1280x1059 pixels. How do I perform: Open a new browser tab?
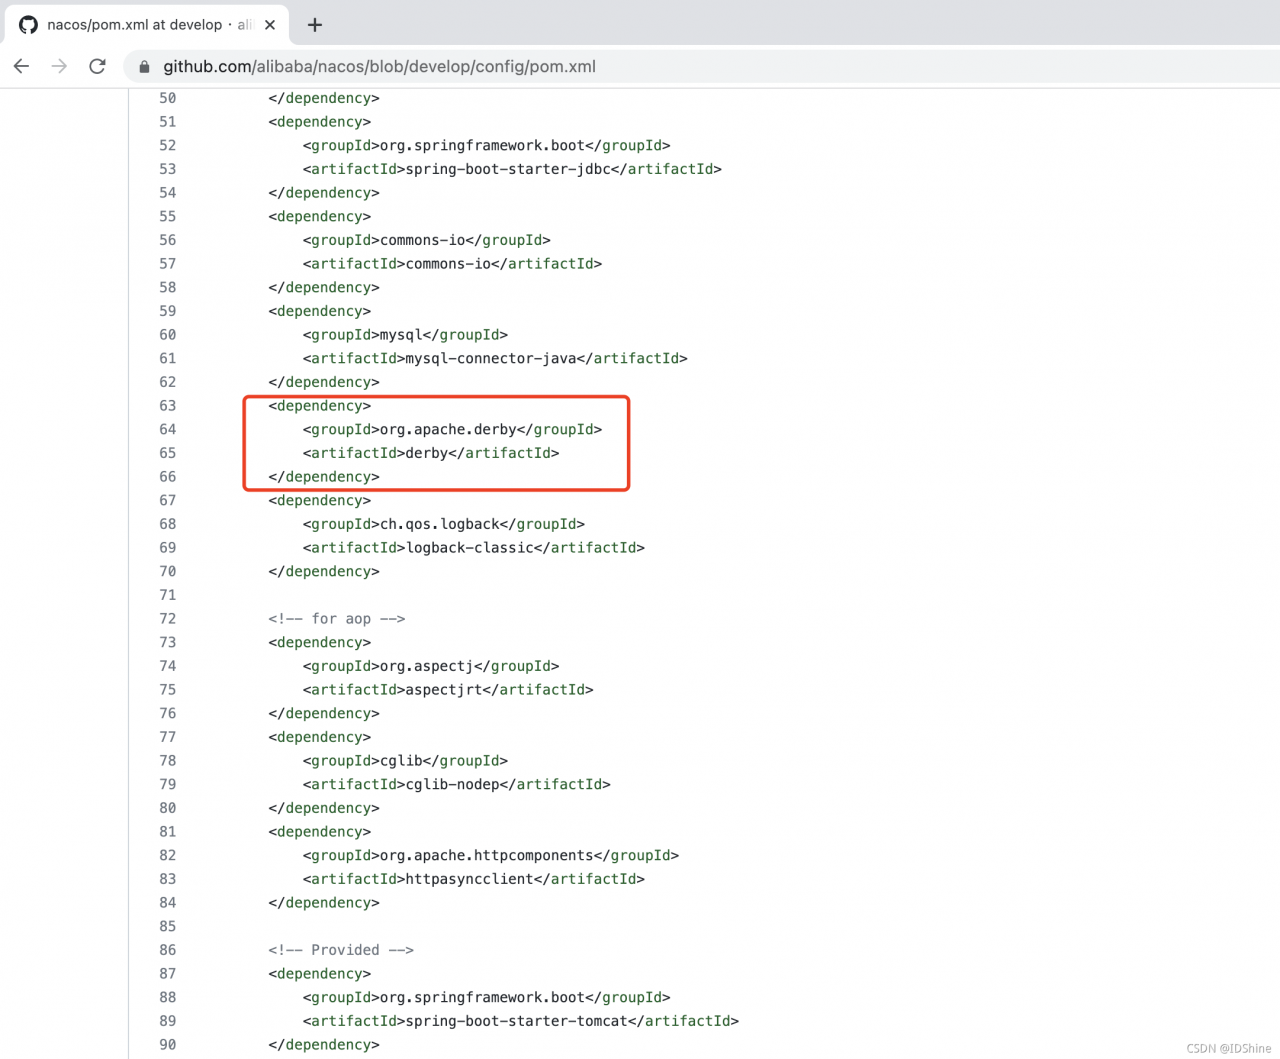coord(315,25)
